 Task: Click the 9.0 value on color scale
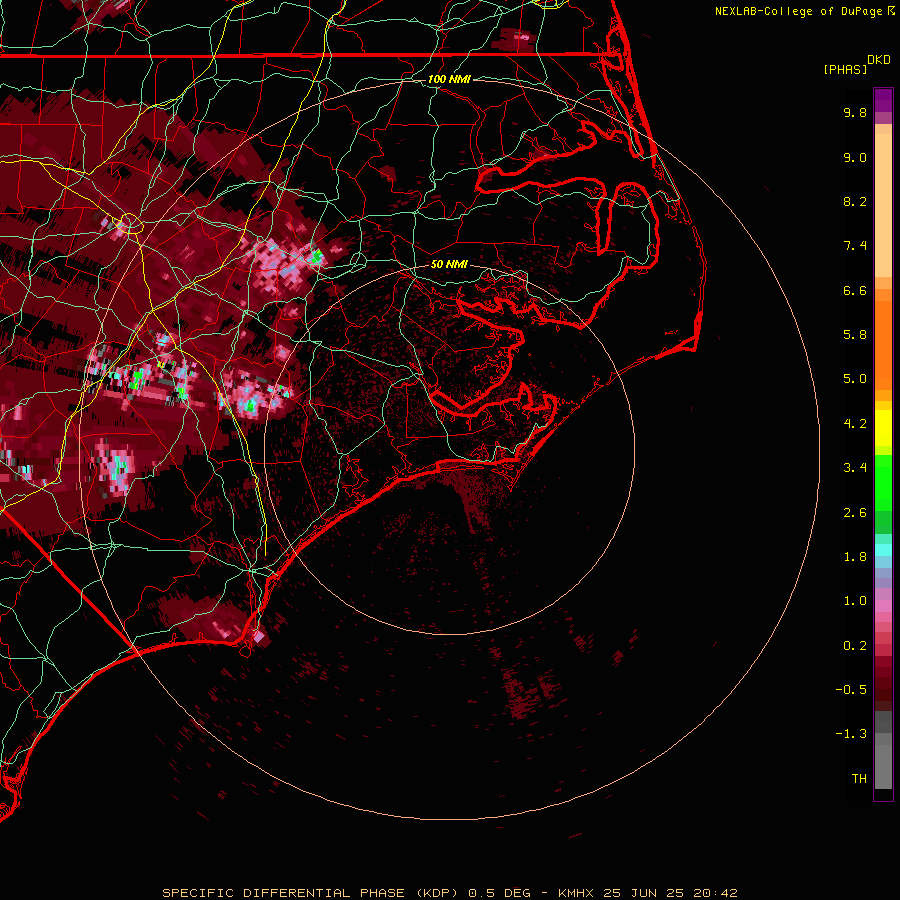(855, 157)
